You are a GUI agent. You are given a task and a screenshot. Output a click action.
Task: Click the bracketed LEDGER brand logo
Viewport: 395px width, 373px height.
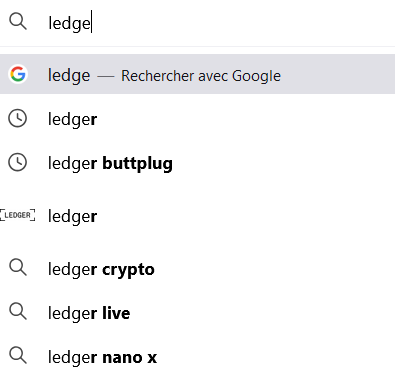tap(18, 215)
